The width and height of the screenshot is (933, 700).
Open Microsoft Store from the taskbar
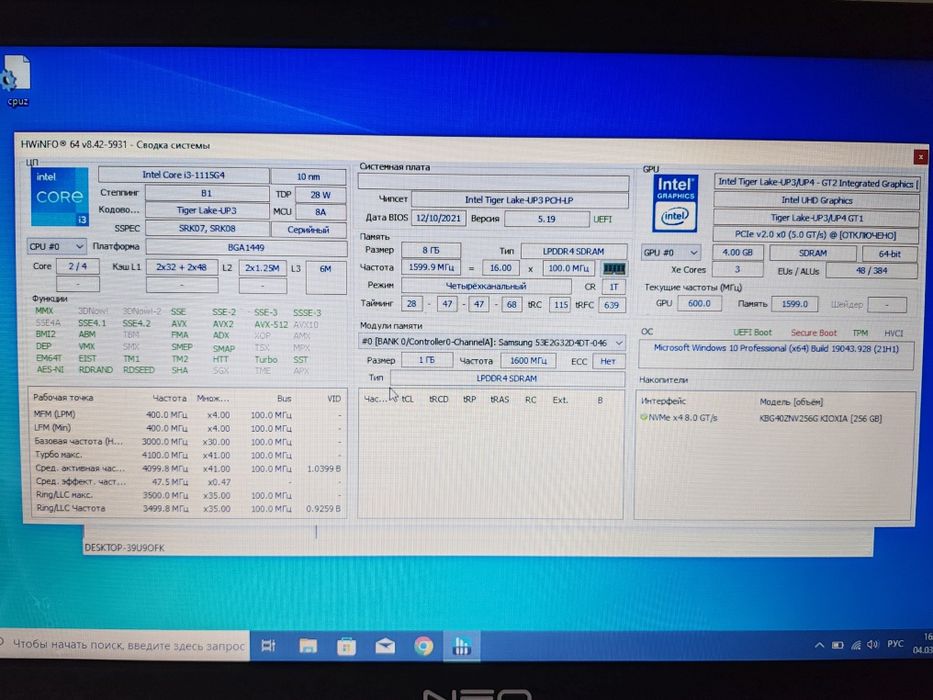click(x=346, y=646)
